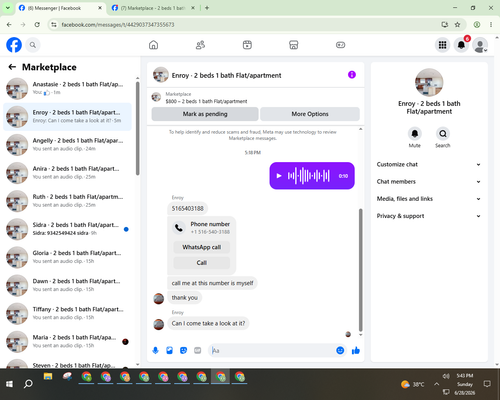Open a new browser tab with plus

(x=207, y=8)
